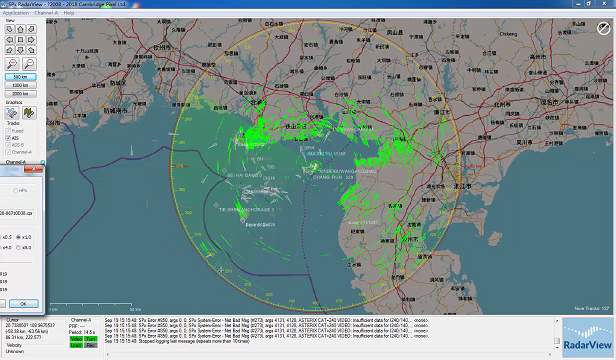Screen dimensions: 616x360
Task: Set the view range to 1000 km
Action: coord(20,85)
